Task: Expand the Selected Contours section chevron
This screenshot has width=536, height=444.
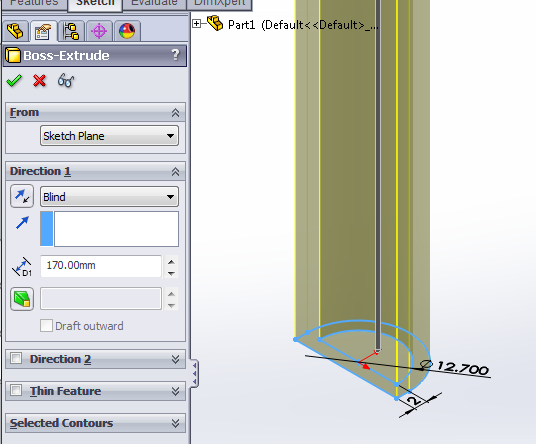Action: pos(175,423)
